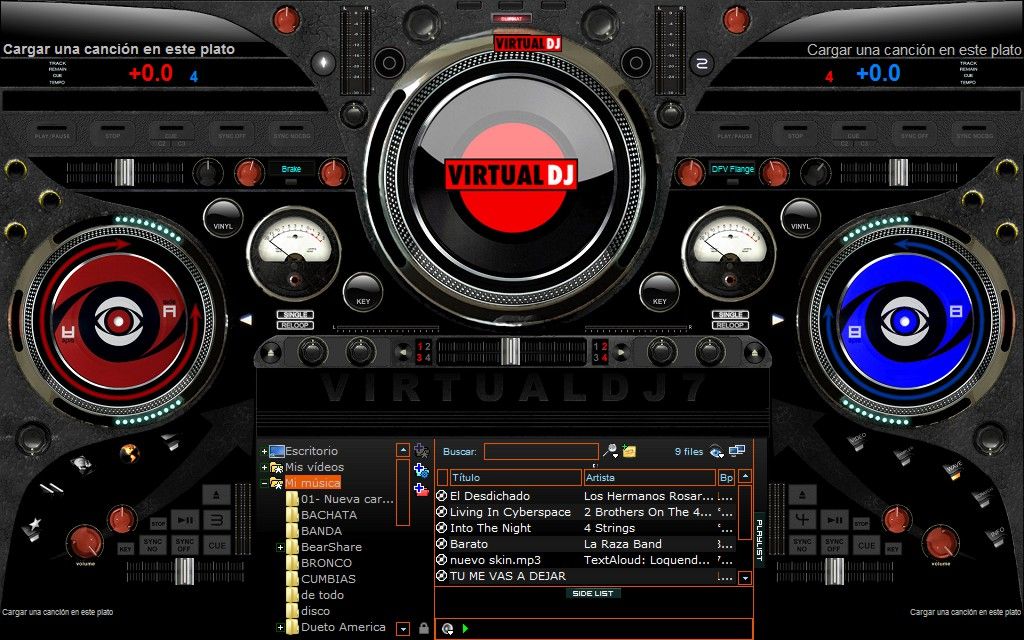Click the left eject button near crossfader
Image resolution: width=1024 pixels, height=640 pixels.
[270, 353]
